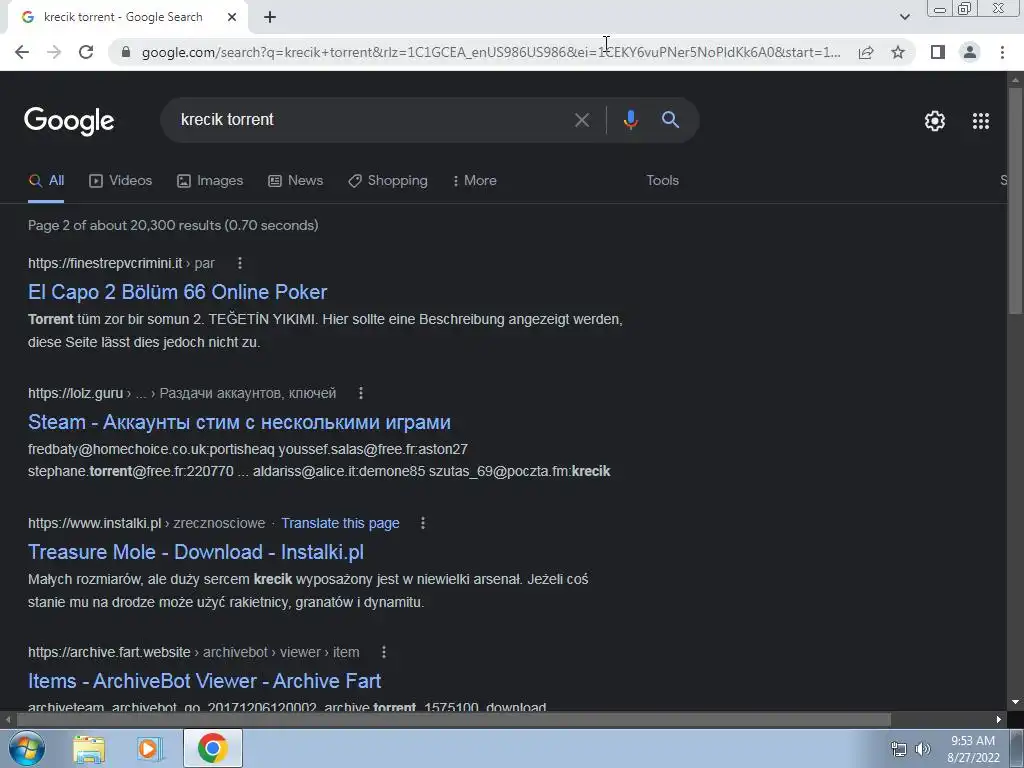
Task: Open El Capo 2 Bölüm 66 Online Poker result
Action: pyautogui.click(x=178, y=292)
